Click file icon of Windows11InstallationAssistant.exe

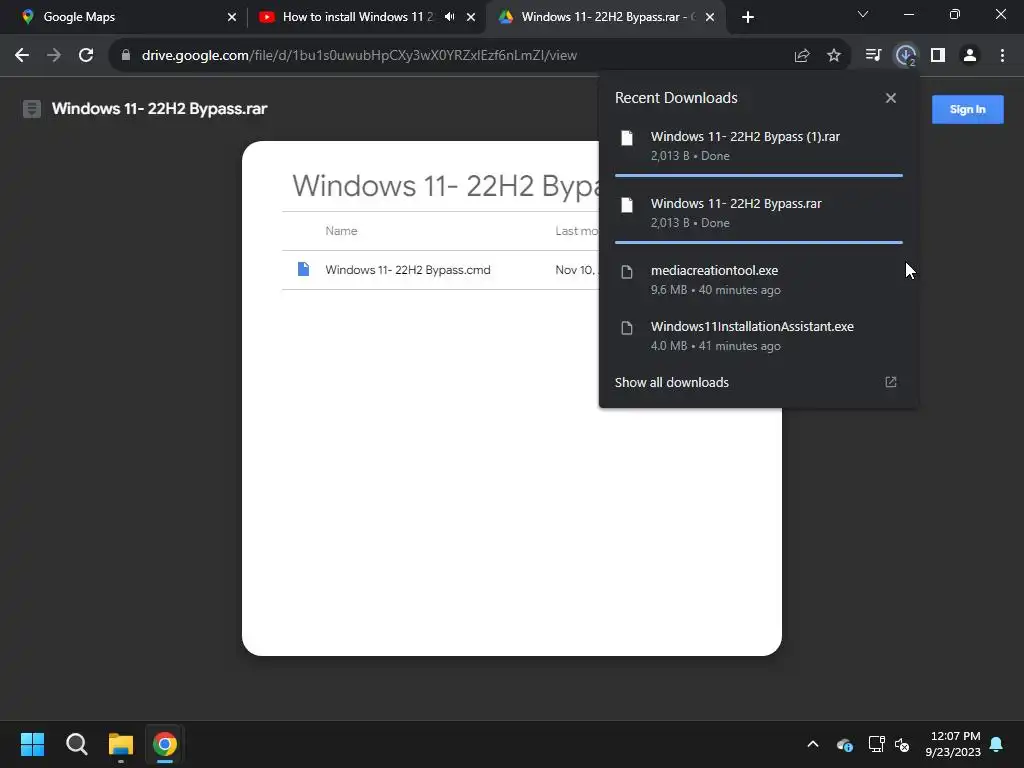(627, 328)
